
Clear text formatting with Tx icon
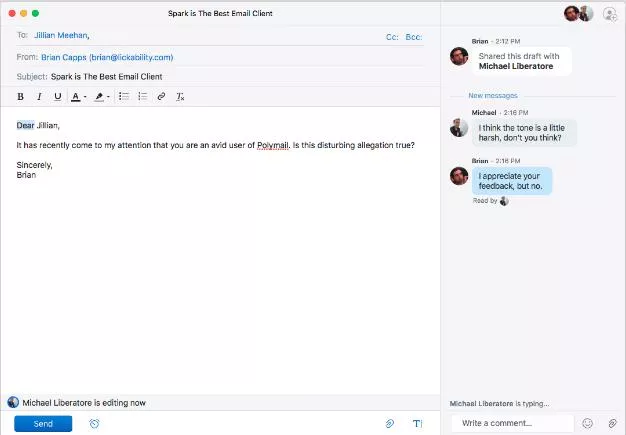[180, 97]
